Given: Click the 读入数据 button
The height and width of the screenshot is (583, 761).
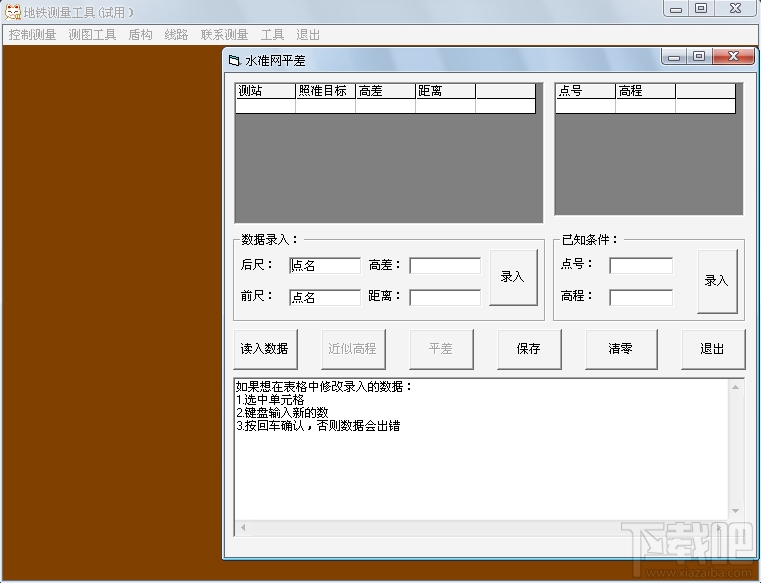Looking at the screenshot, I should [265, 349].
